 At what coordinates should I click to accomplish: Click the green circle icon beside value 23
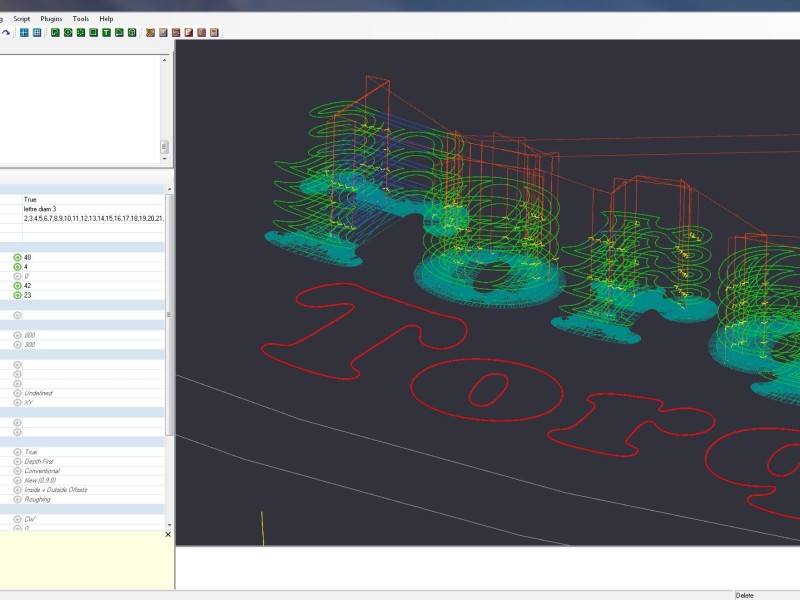point(17,295)
